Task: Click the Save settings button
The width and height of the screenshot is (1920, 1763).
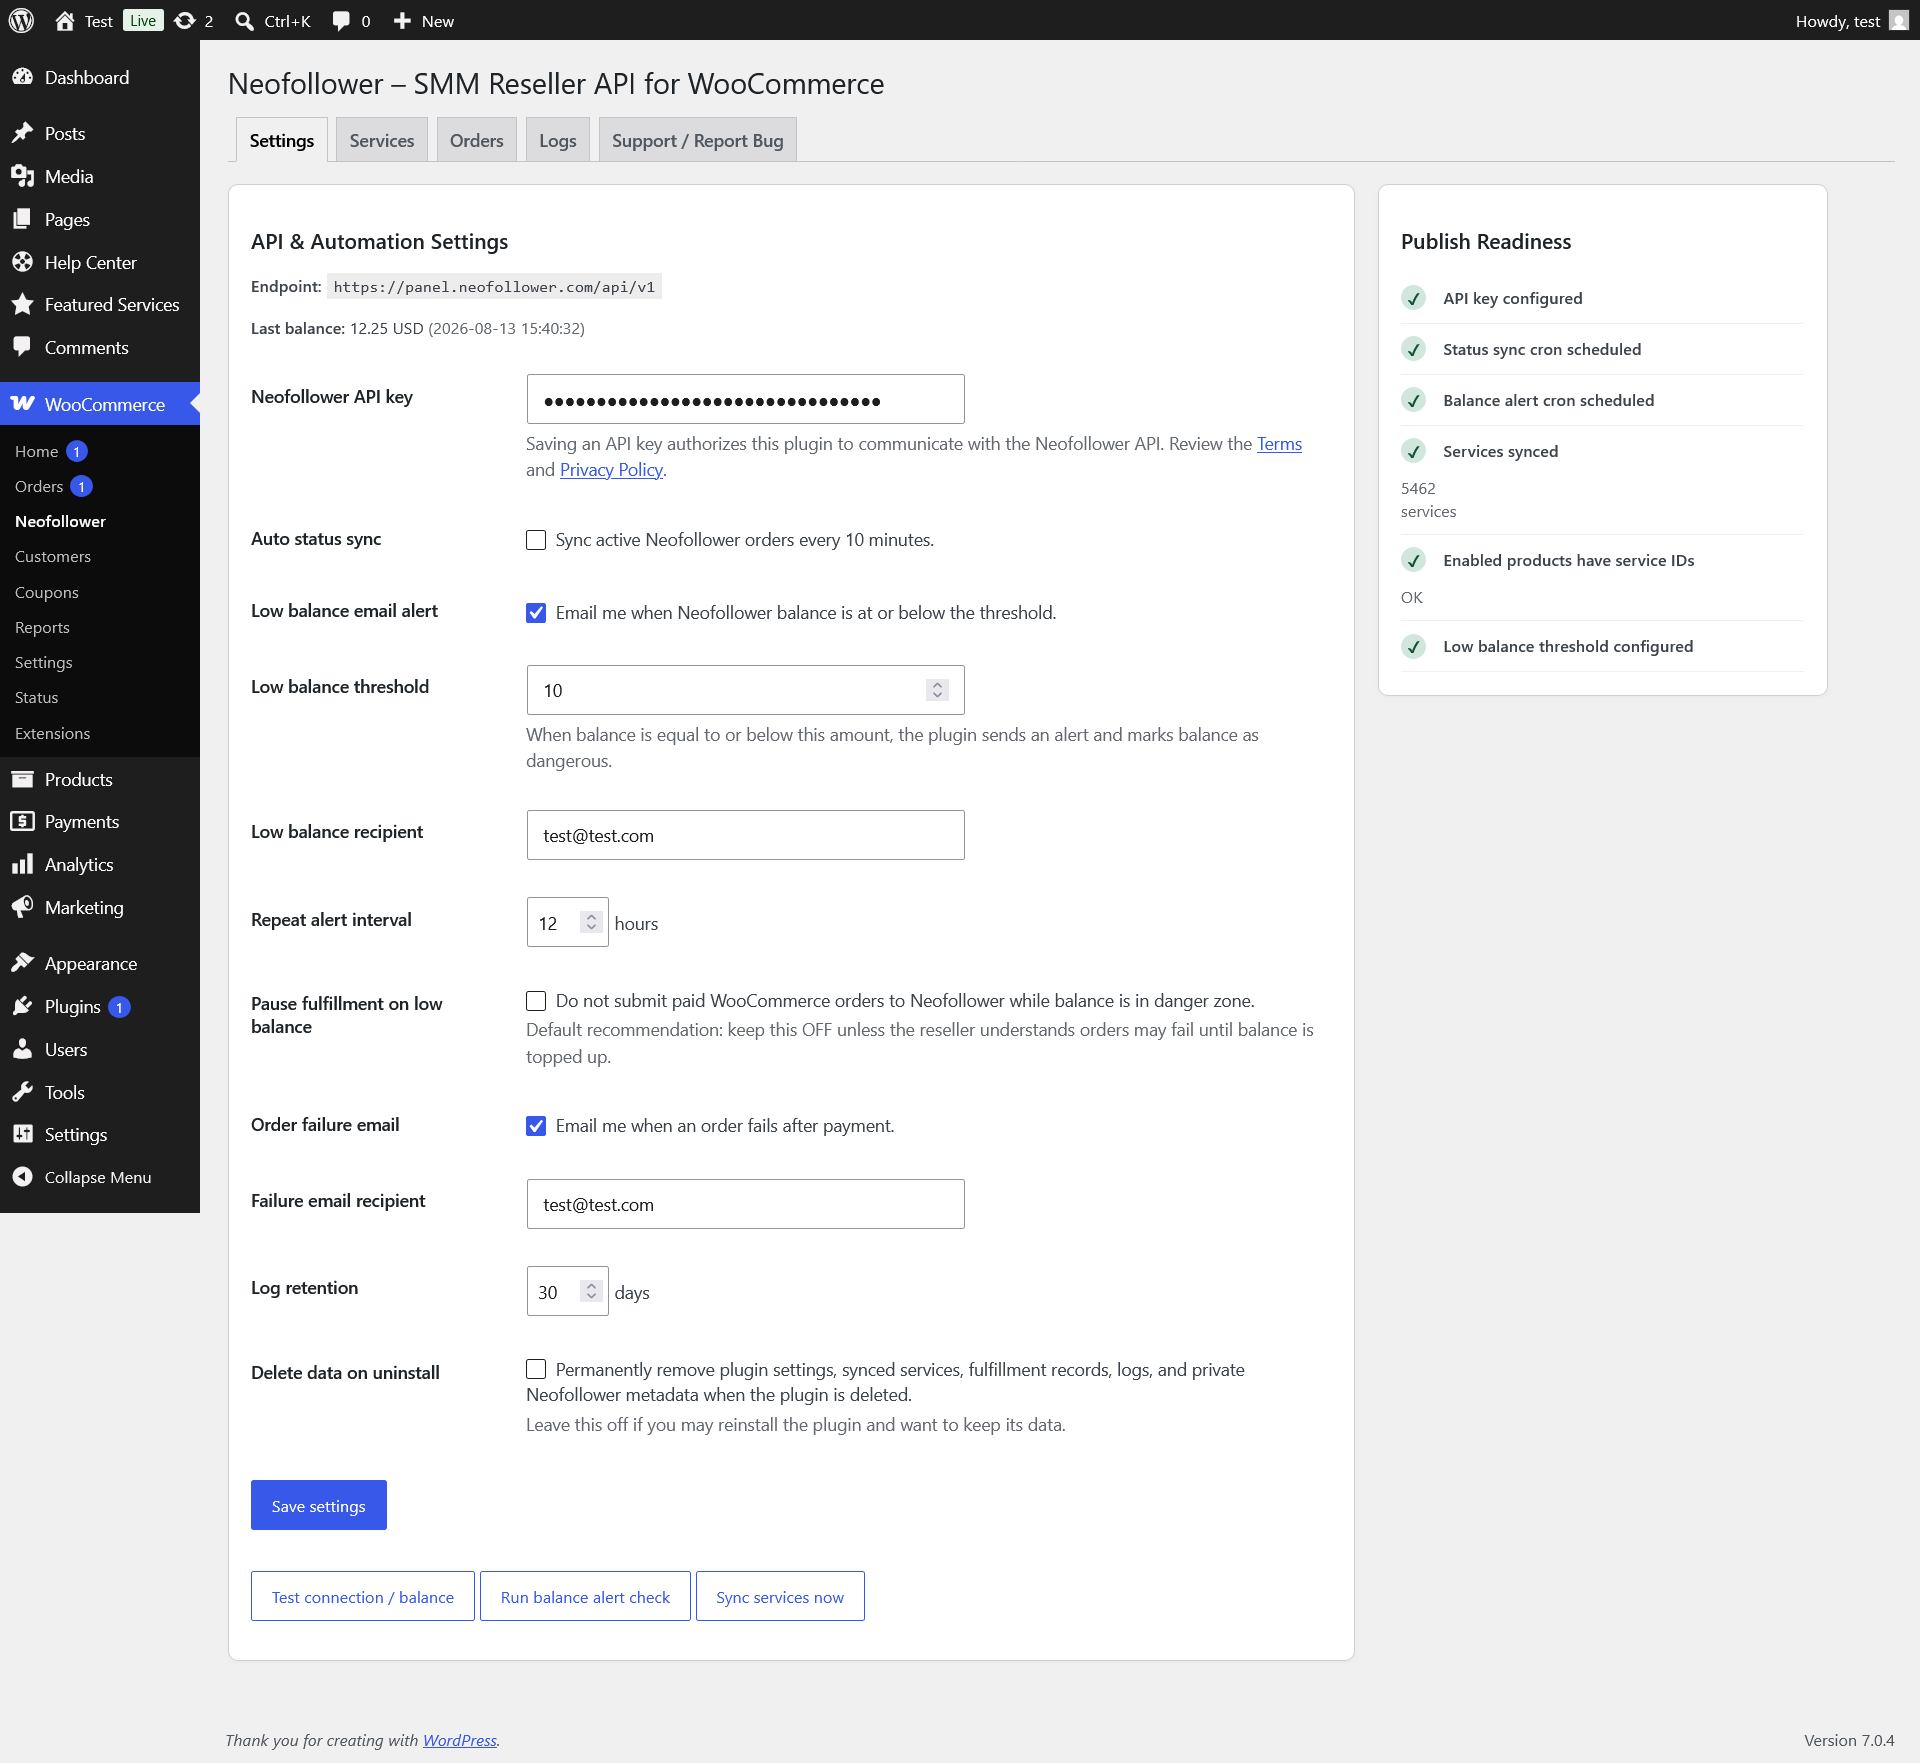Action: [x=319, y=1505]
